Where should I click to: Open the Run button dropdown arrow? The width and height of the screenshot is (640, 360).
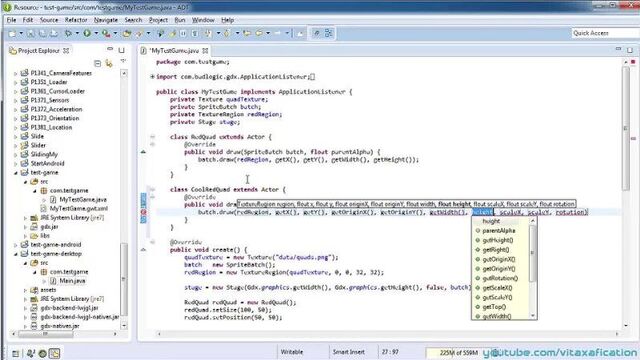click(x=96, y=33)
